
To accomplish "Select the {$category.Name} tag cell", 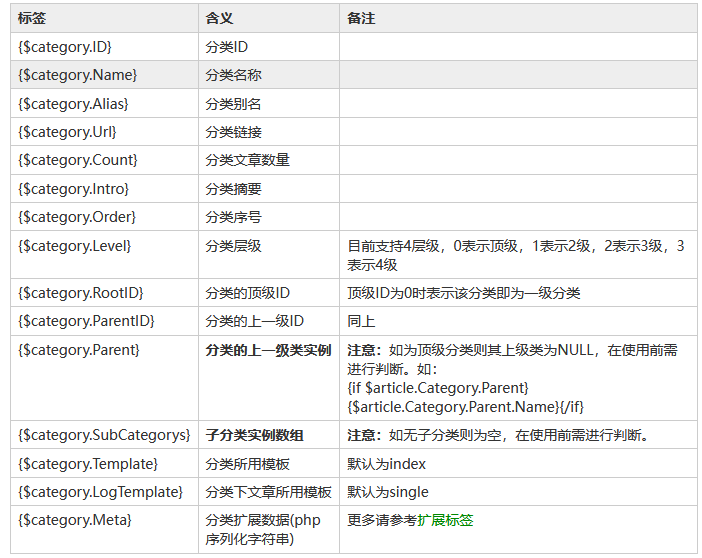I will tap(104, 75).
